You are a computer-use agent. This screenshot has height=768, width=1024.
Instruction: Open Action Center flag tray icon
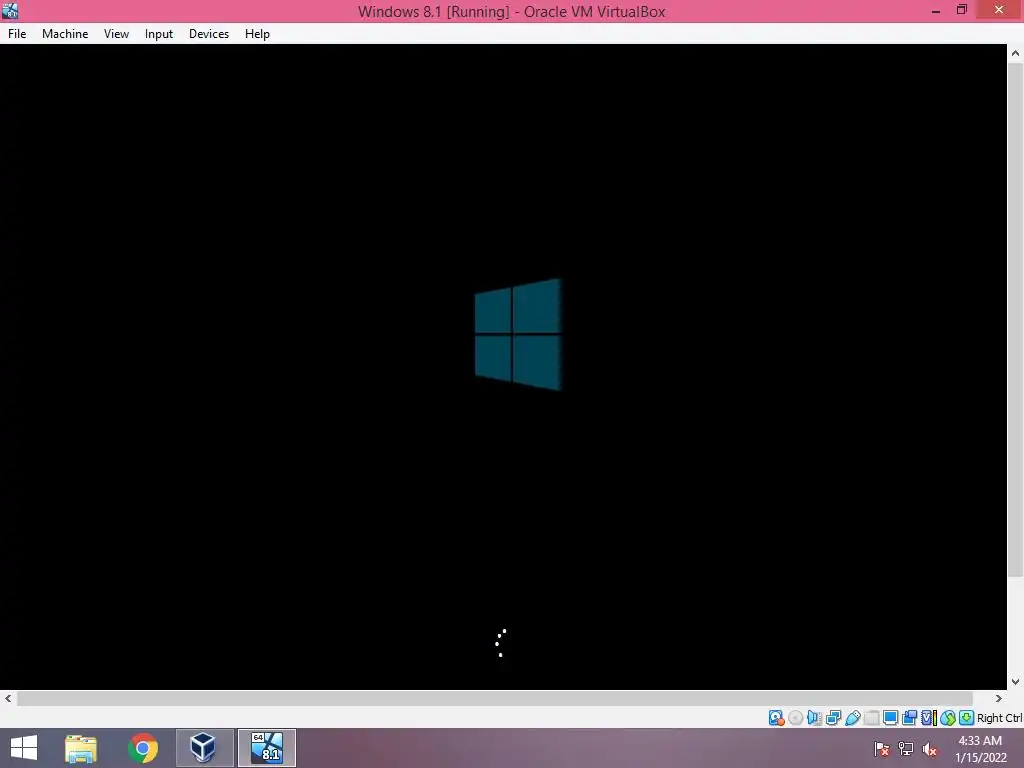[882, 748]
